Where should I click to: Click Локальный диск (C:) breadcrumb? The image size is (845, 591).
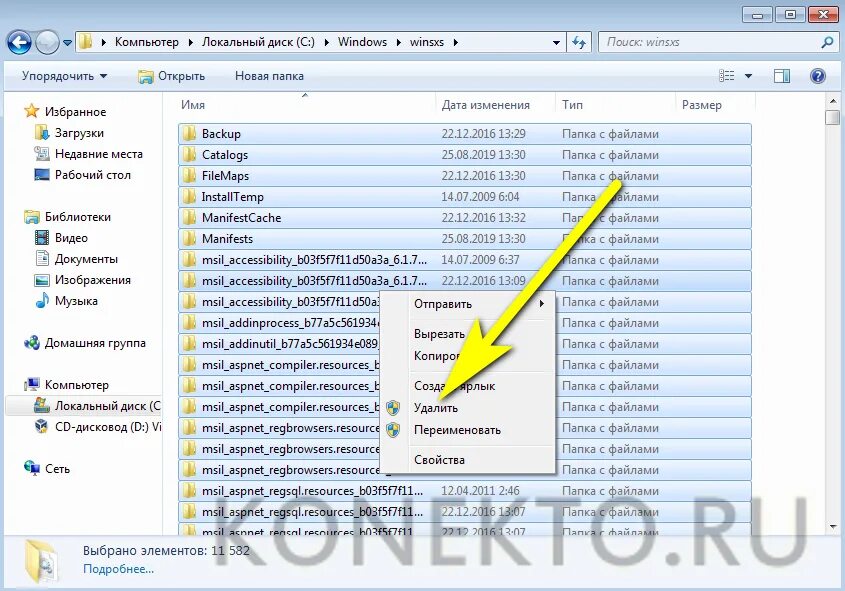258,42
